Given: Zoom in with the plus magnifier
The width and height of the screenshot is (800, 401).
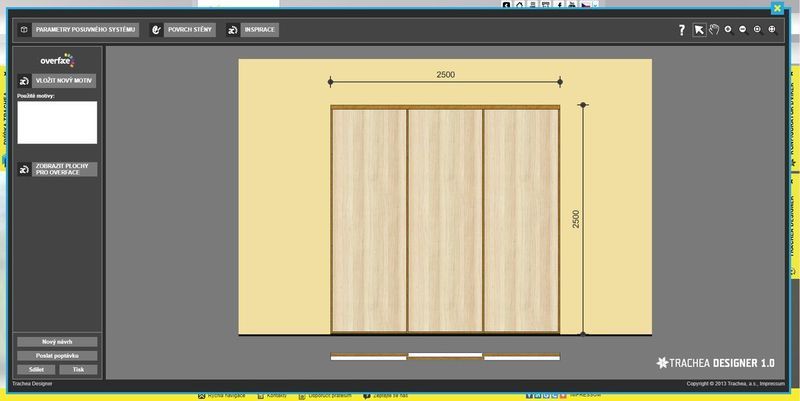Looking at the screenshot, I should [x=728, y=30].
